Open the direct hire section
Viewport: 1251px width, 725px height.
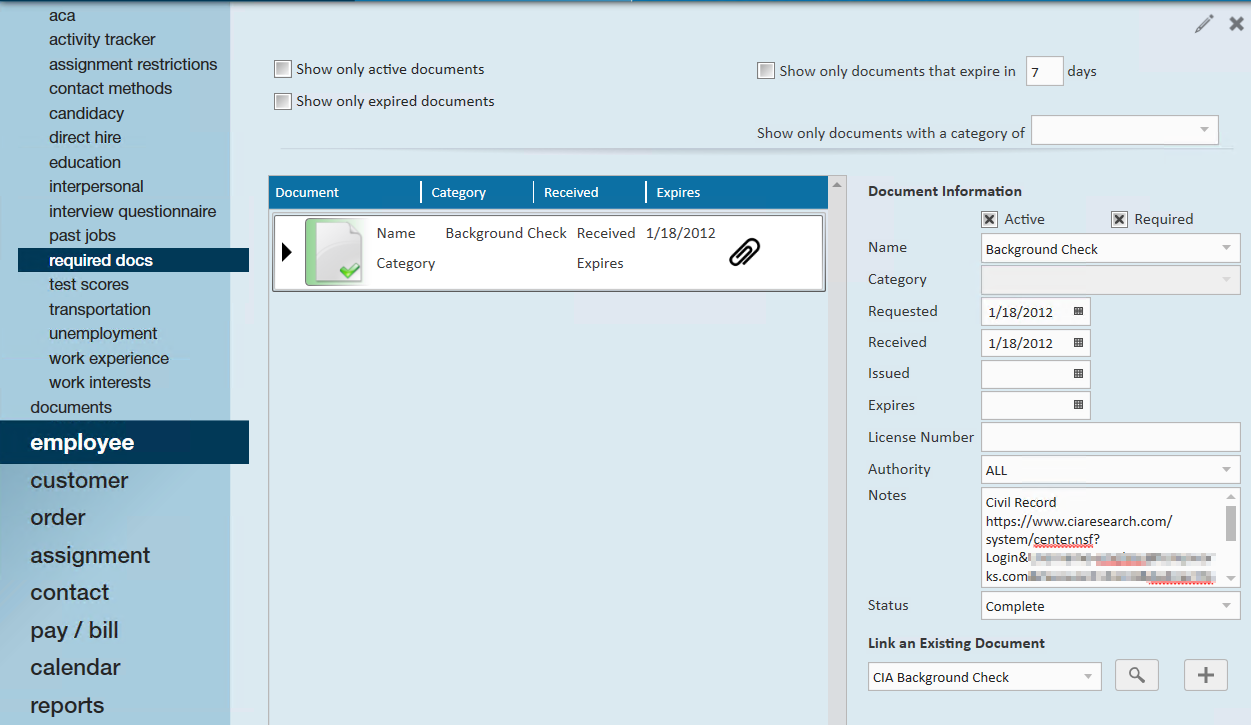(85, 137)
